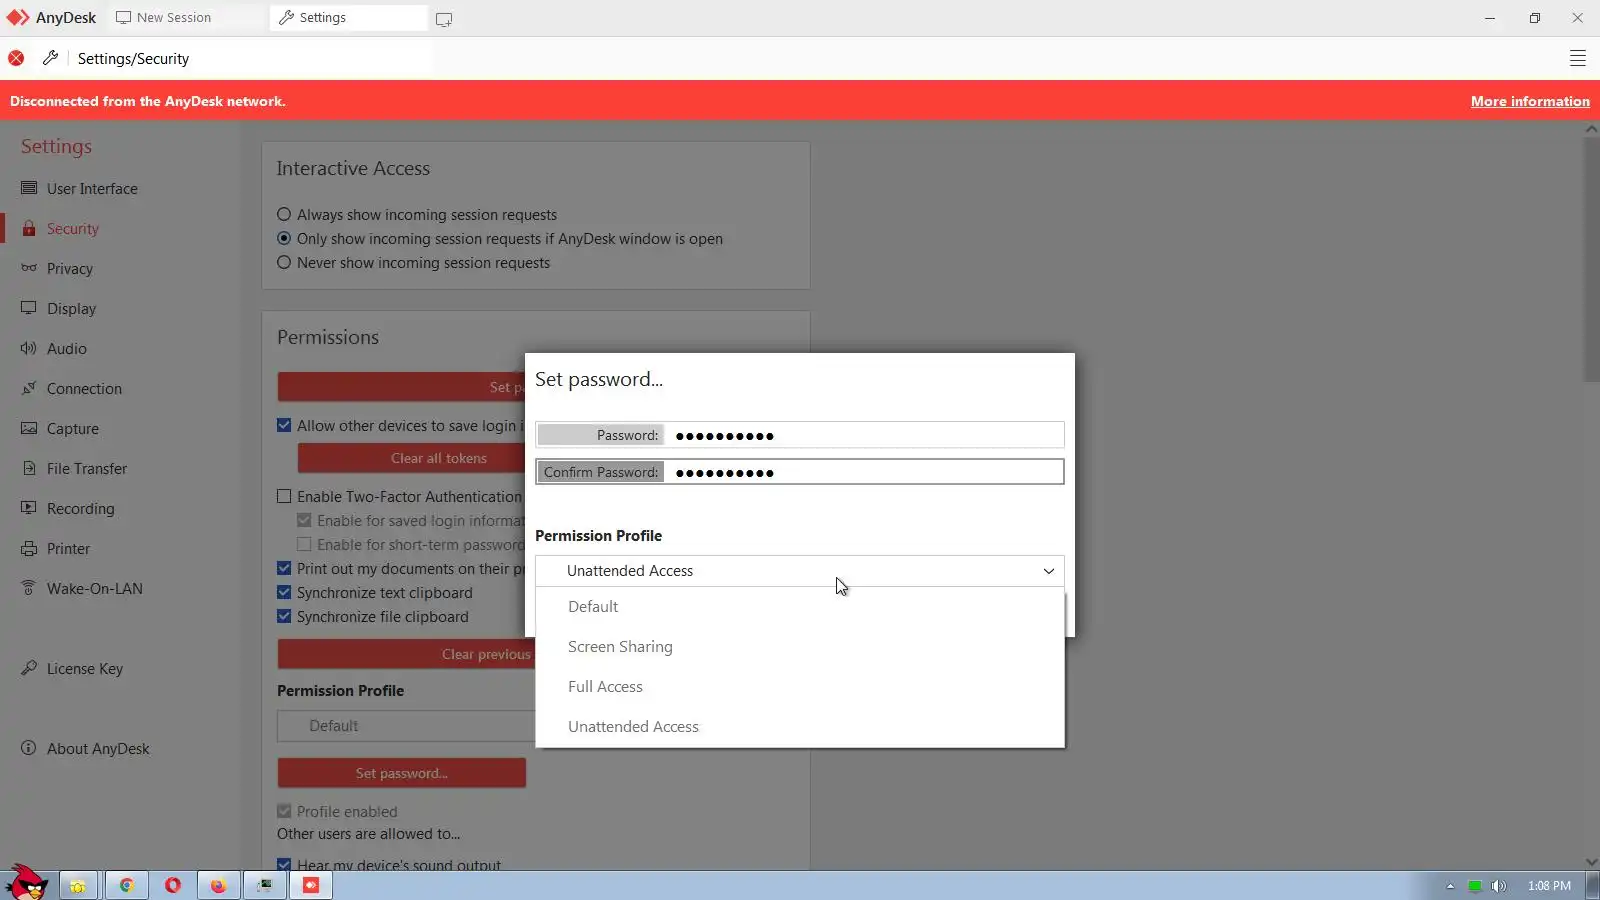Click the Printer icon in sidebar
Screen dimensions: 1600x900
(29, 548)
